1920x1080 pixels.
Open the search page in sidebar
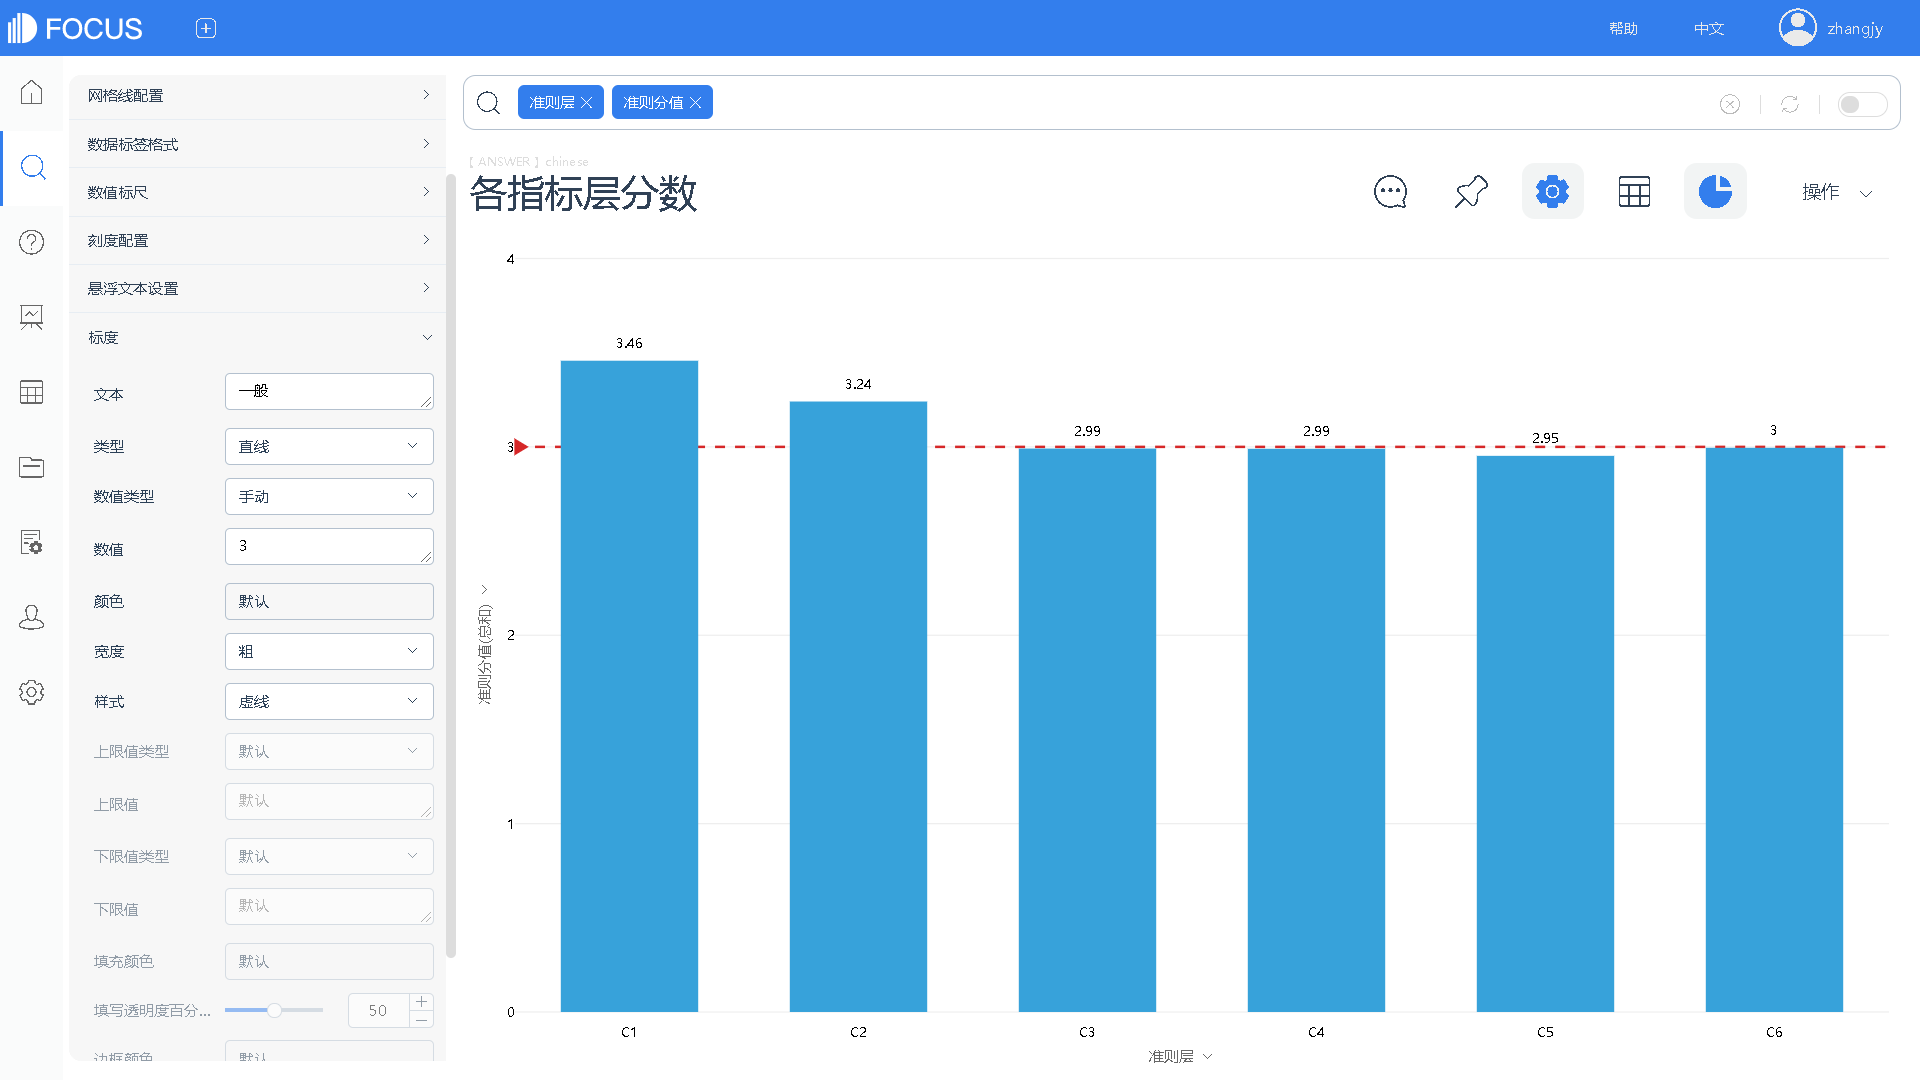[32, 167]
